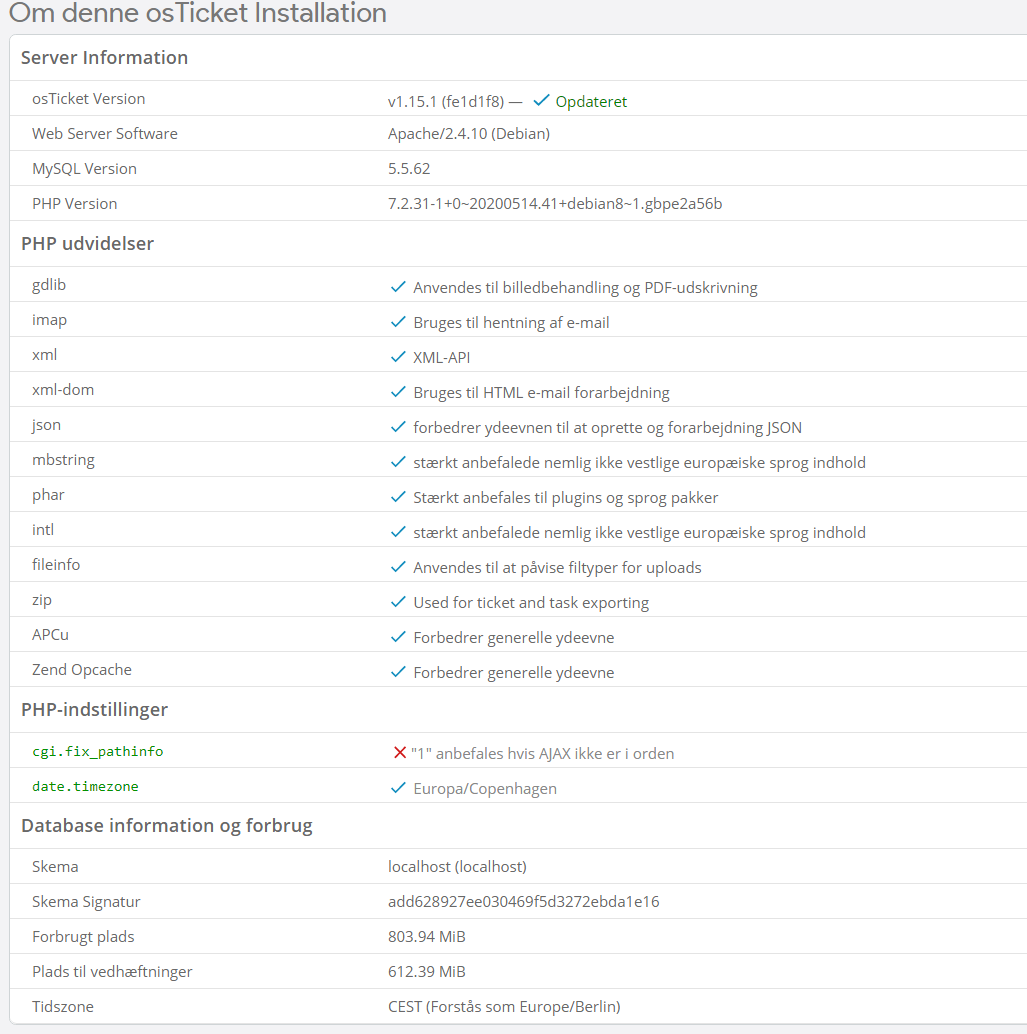
Task: Click the Opdateret version status link
Action: pyautogui.click(x=590, y=102)
